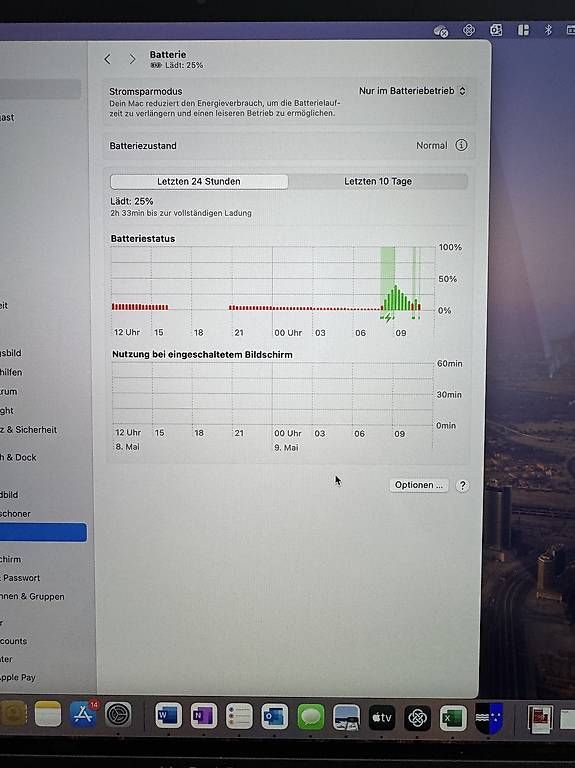The width and height of the screenshot is (575, 768).
Task: Click the Bluetooth menu bar icon
Action: tap(548, 30)
